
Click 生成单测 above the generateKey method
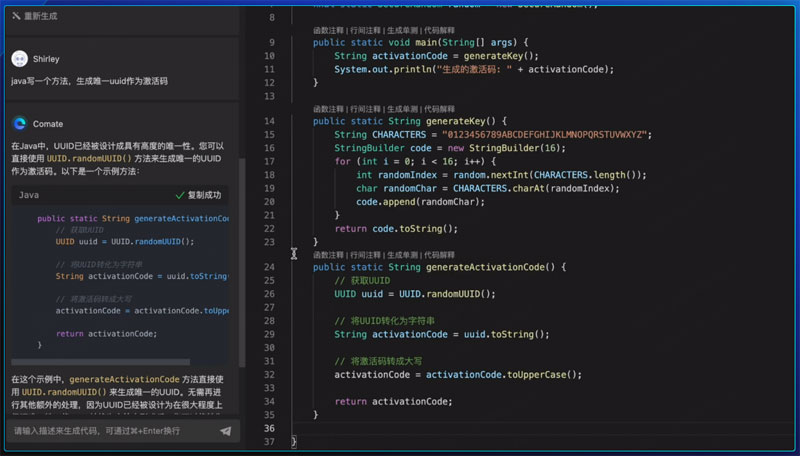[x=402, y=108]
